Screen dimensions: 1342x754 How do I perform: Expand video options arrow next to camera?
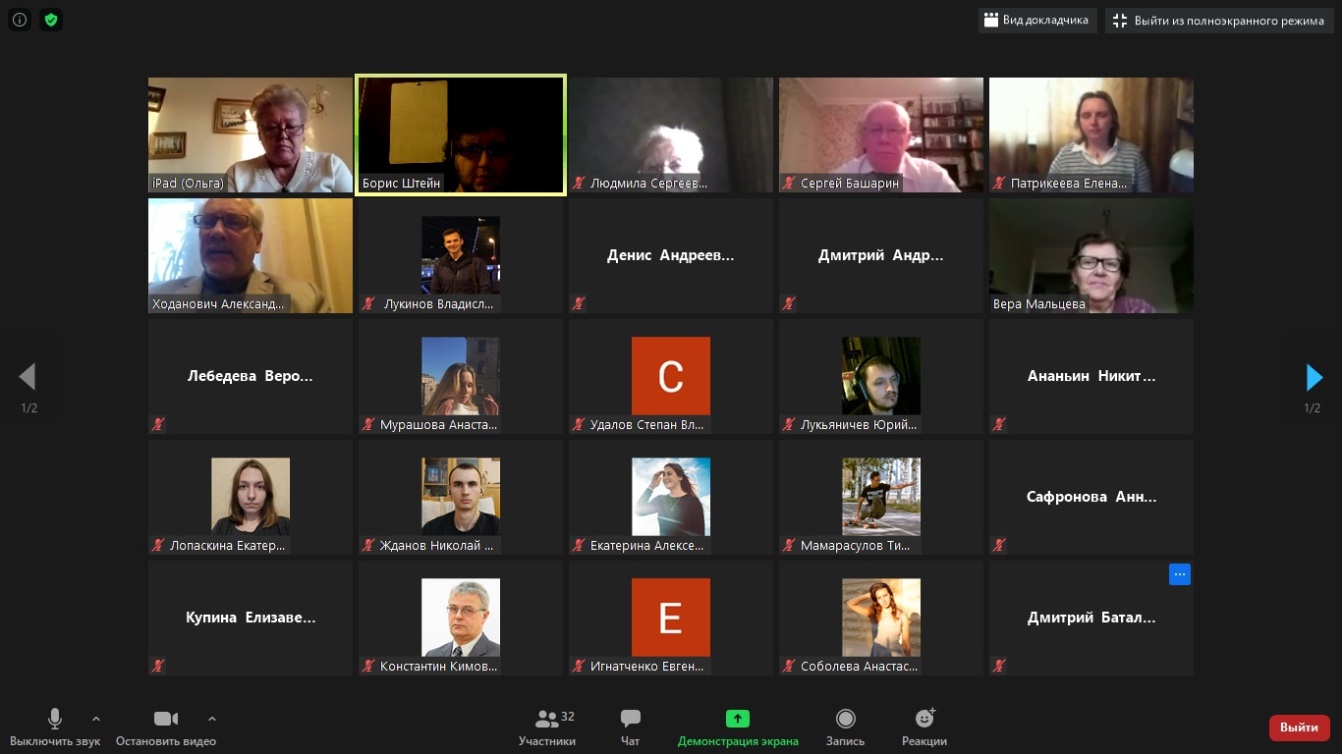click(212, 718)
